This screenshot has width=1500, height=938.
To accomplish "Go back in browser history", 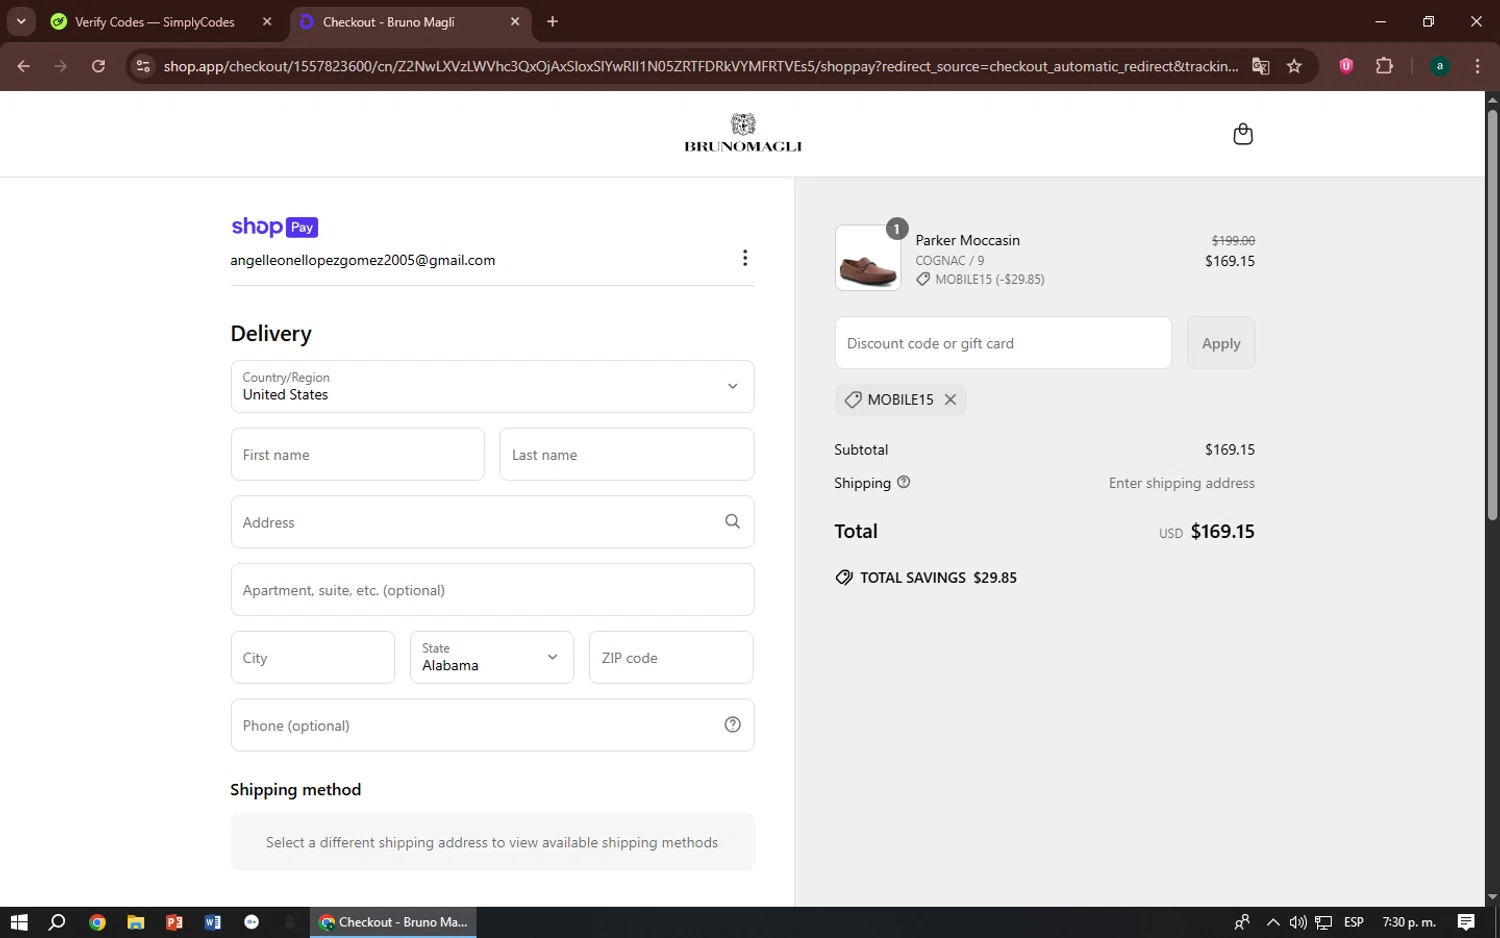I will pyautogui.click(x=24, y=66).
